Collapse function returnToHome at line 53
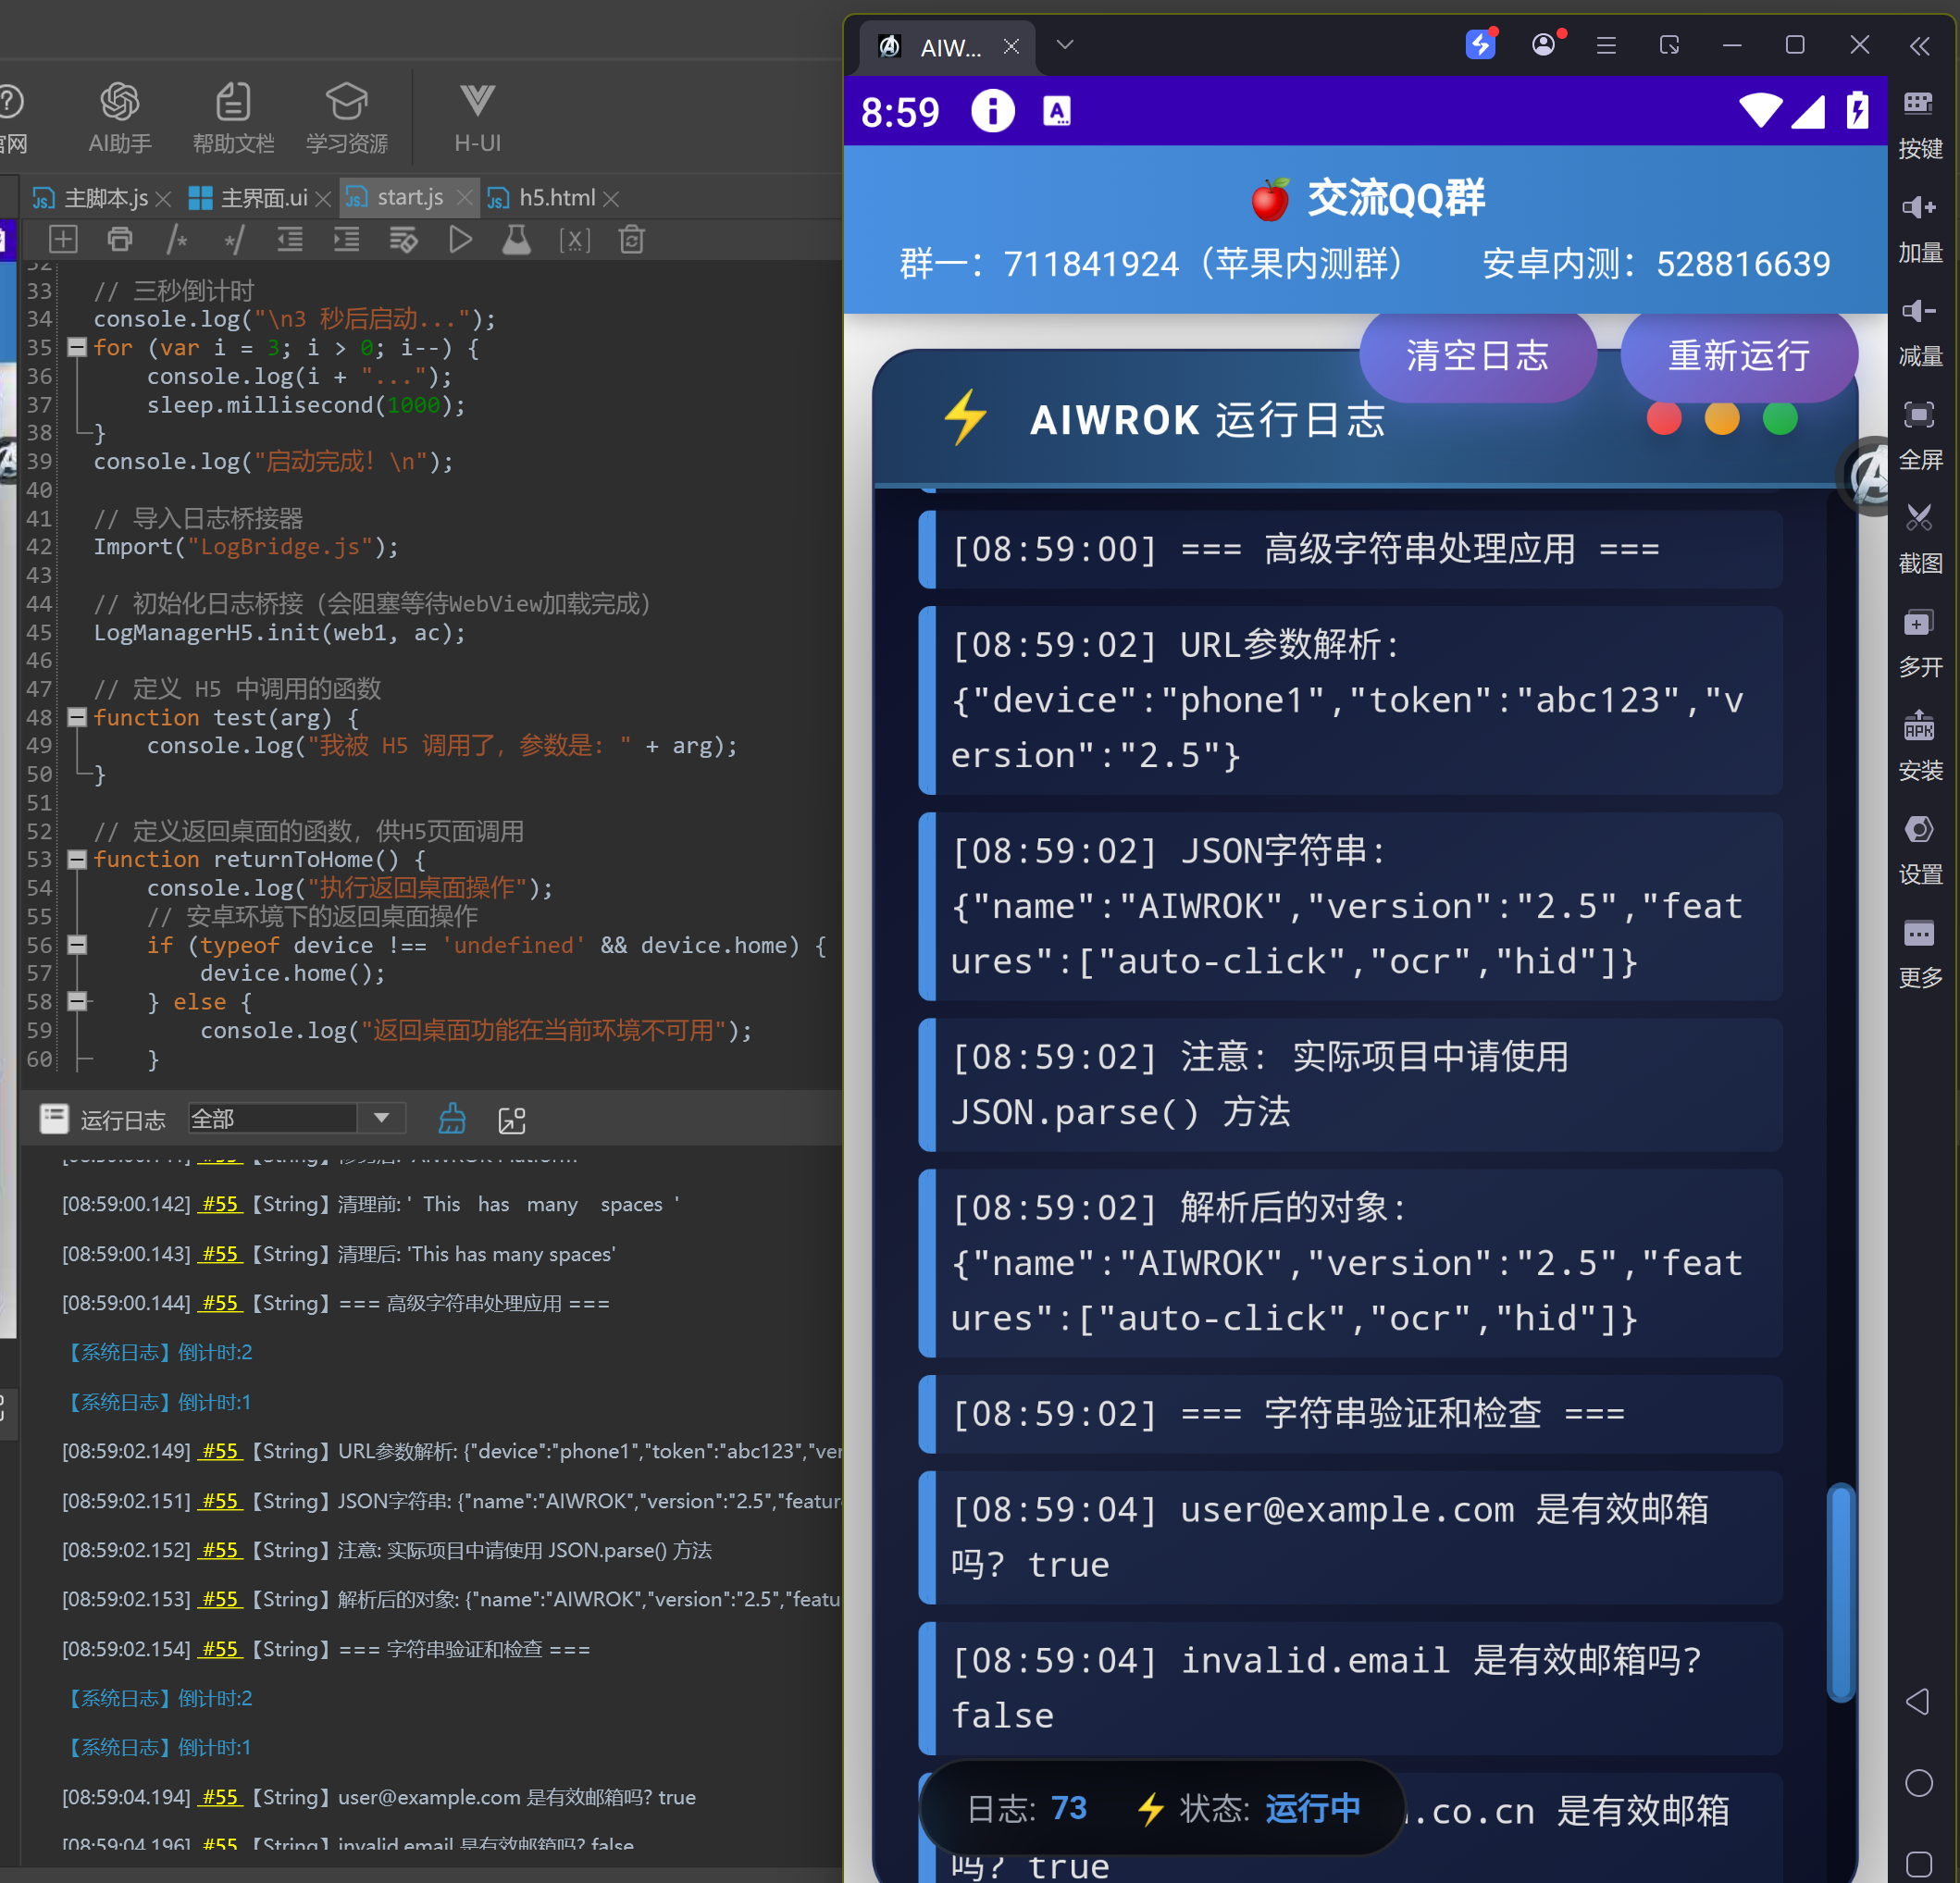1960x1883 pixels. (x=77, y=859)
